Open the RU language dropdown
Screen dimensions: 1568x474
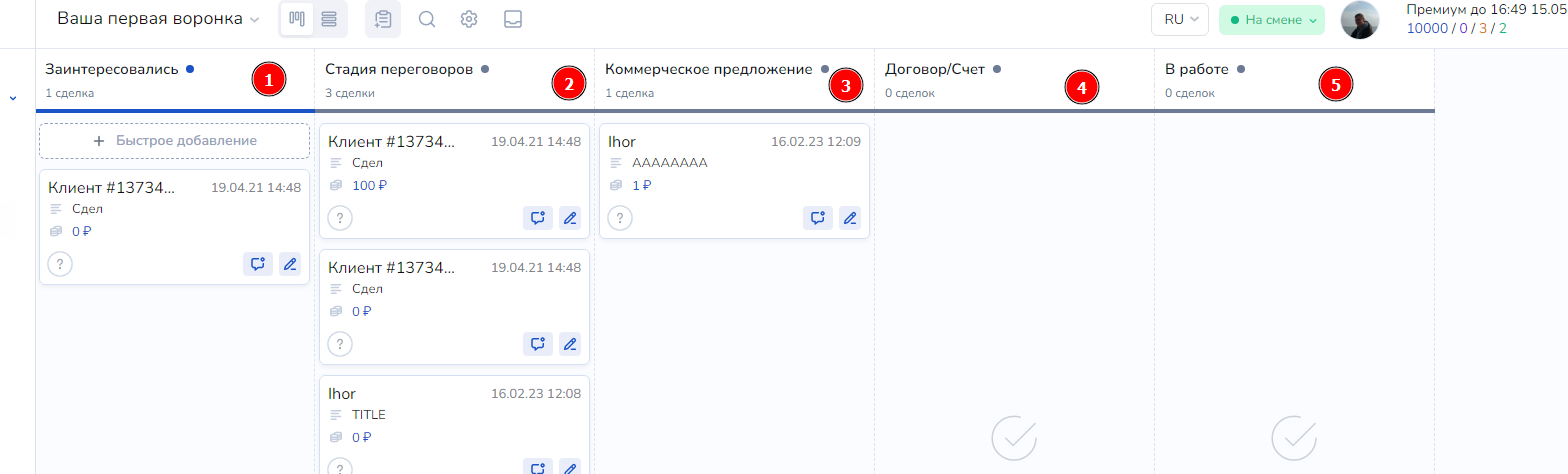click(1180, 20)
